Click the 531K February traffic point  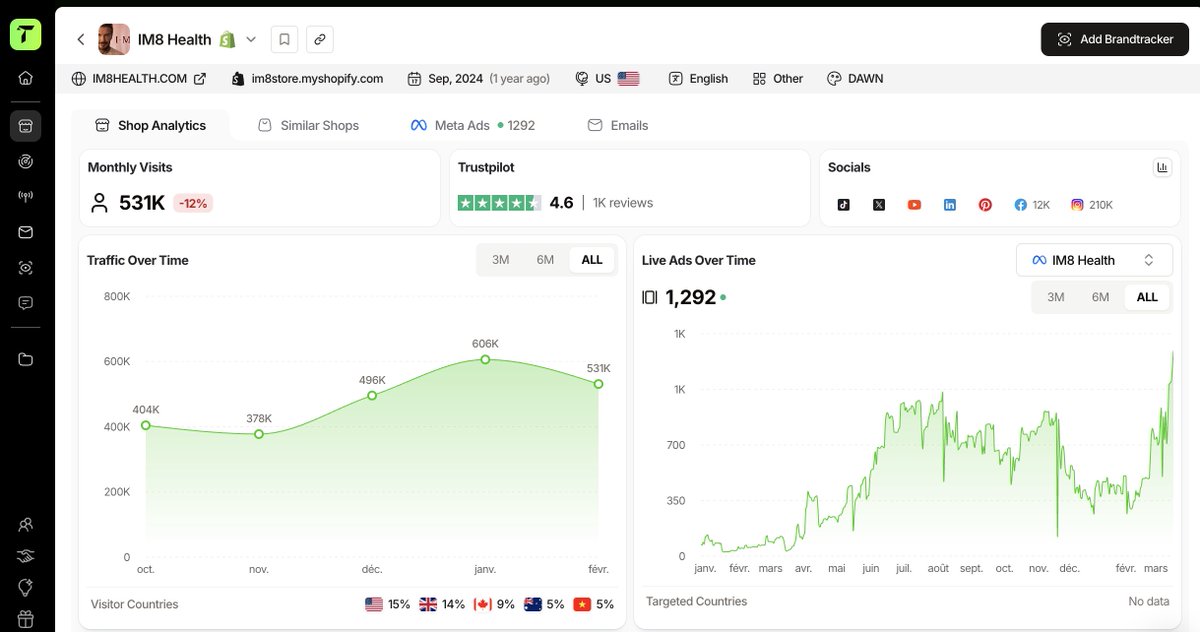click(x=599, y=384)
